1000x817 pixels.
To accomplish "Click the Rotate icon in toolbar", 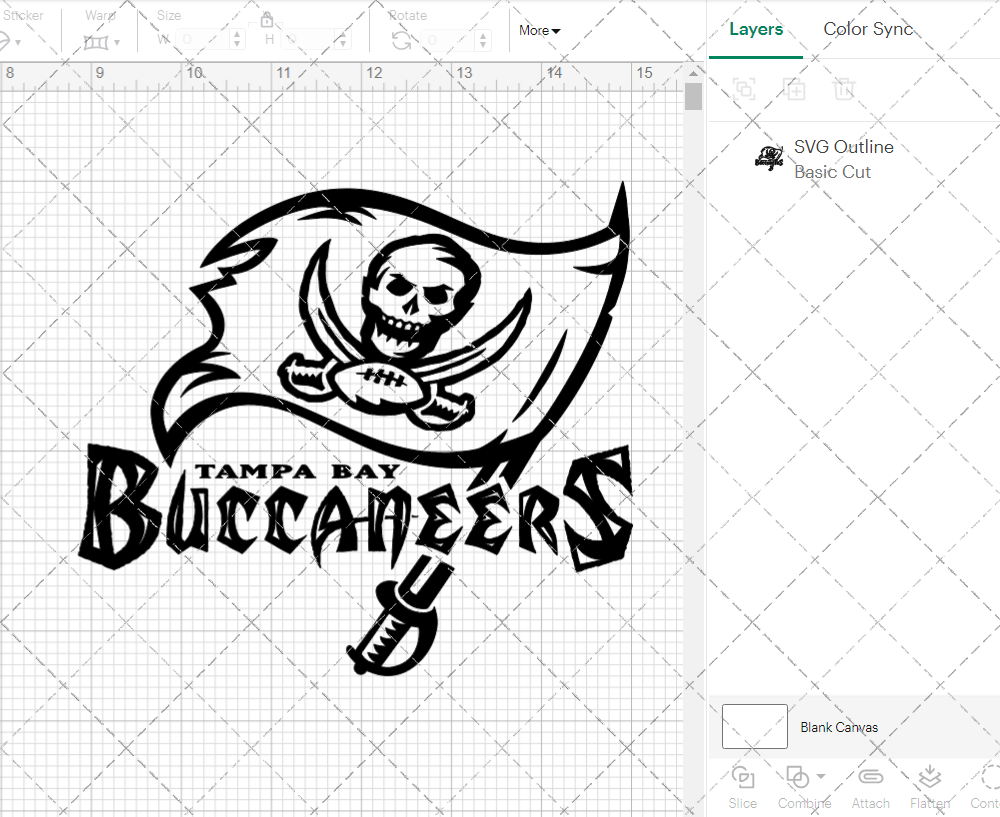I will point(401,40).
